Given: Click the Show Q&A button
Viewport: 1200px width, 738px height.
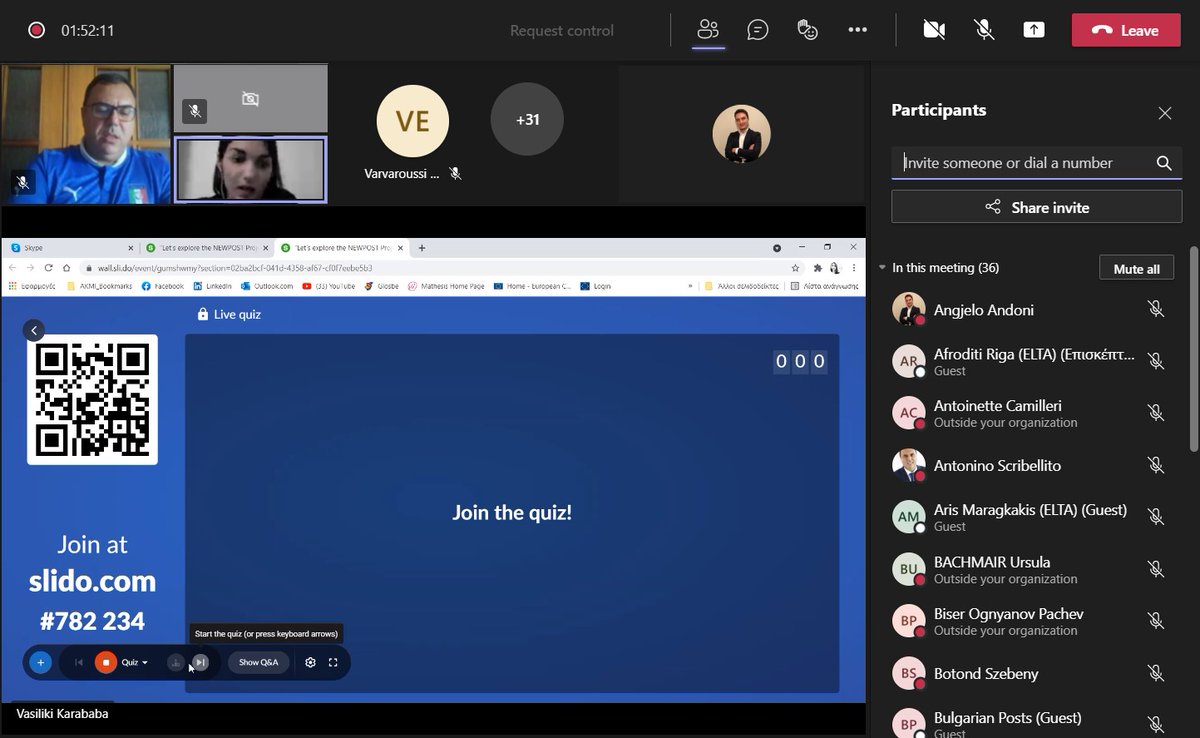Looking at the screenshot, I should [x=258, y=662].
